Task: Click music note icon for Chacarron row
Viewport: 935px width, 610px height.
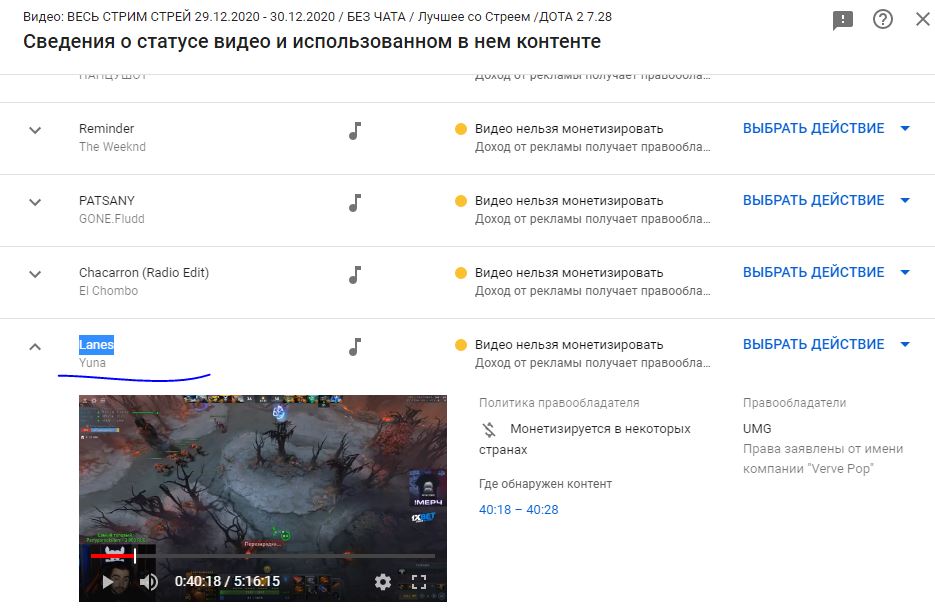Action: (x=355, y=275)
